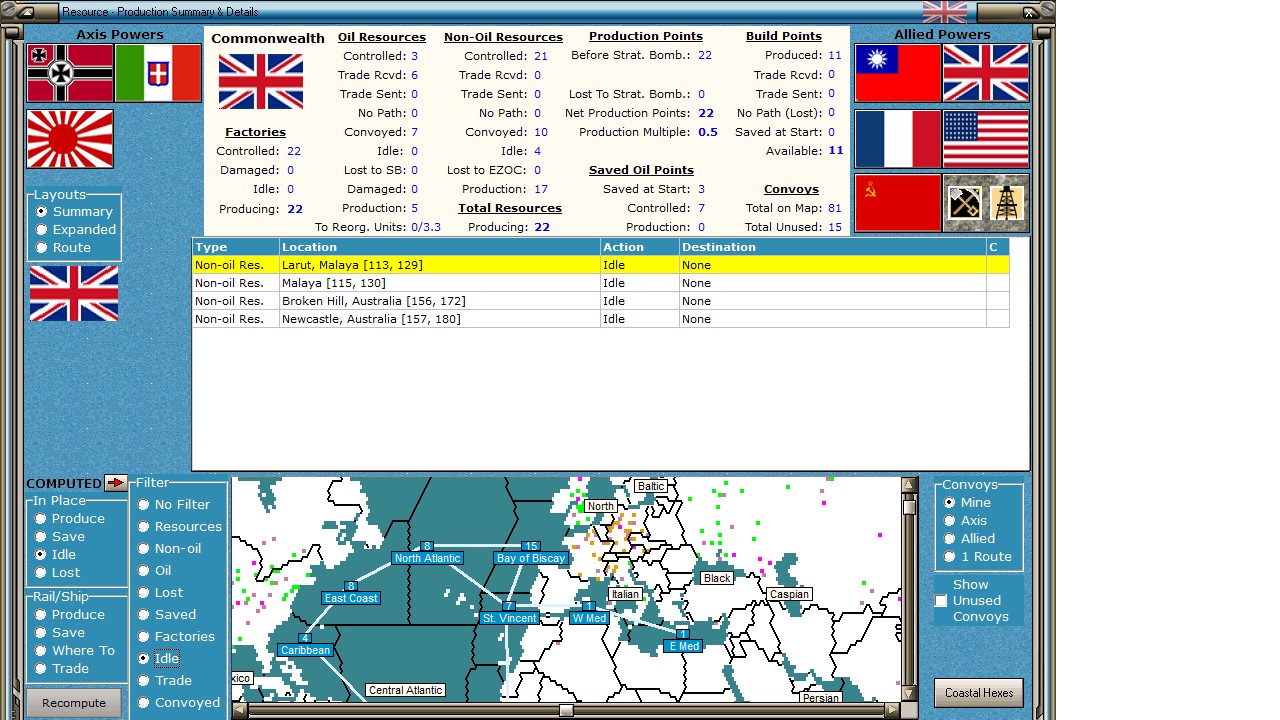Click the map horizontal scrollbar thumb
The image size is (1280, 720).
(566, 711)
